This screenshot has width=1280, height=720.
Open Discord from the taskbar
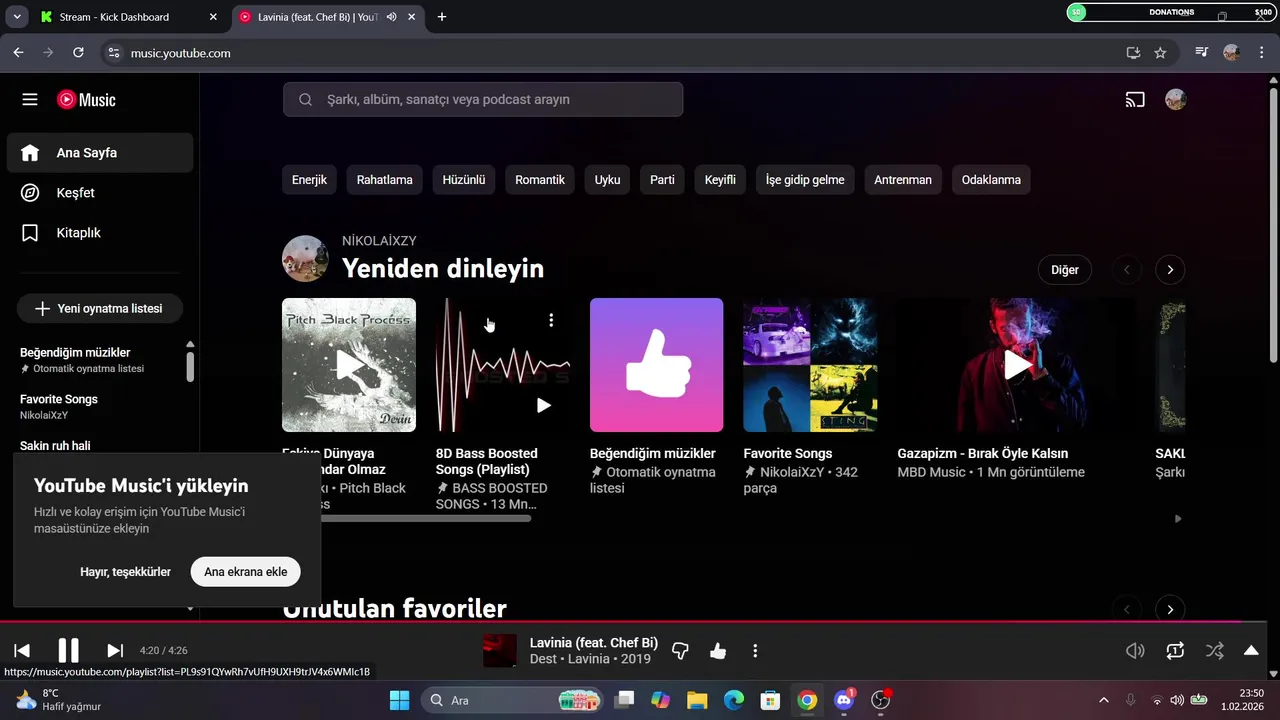844,700
